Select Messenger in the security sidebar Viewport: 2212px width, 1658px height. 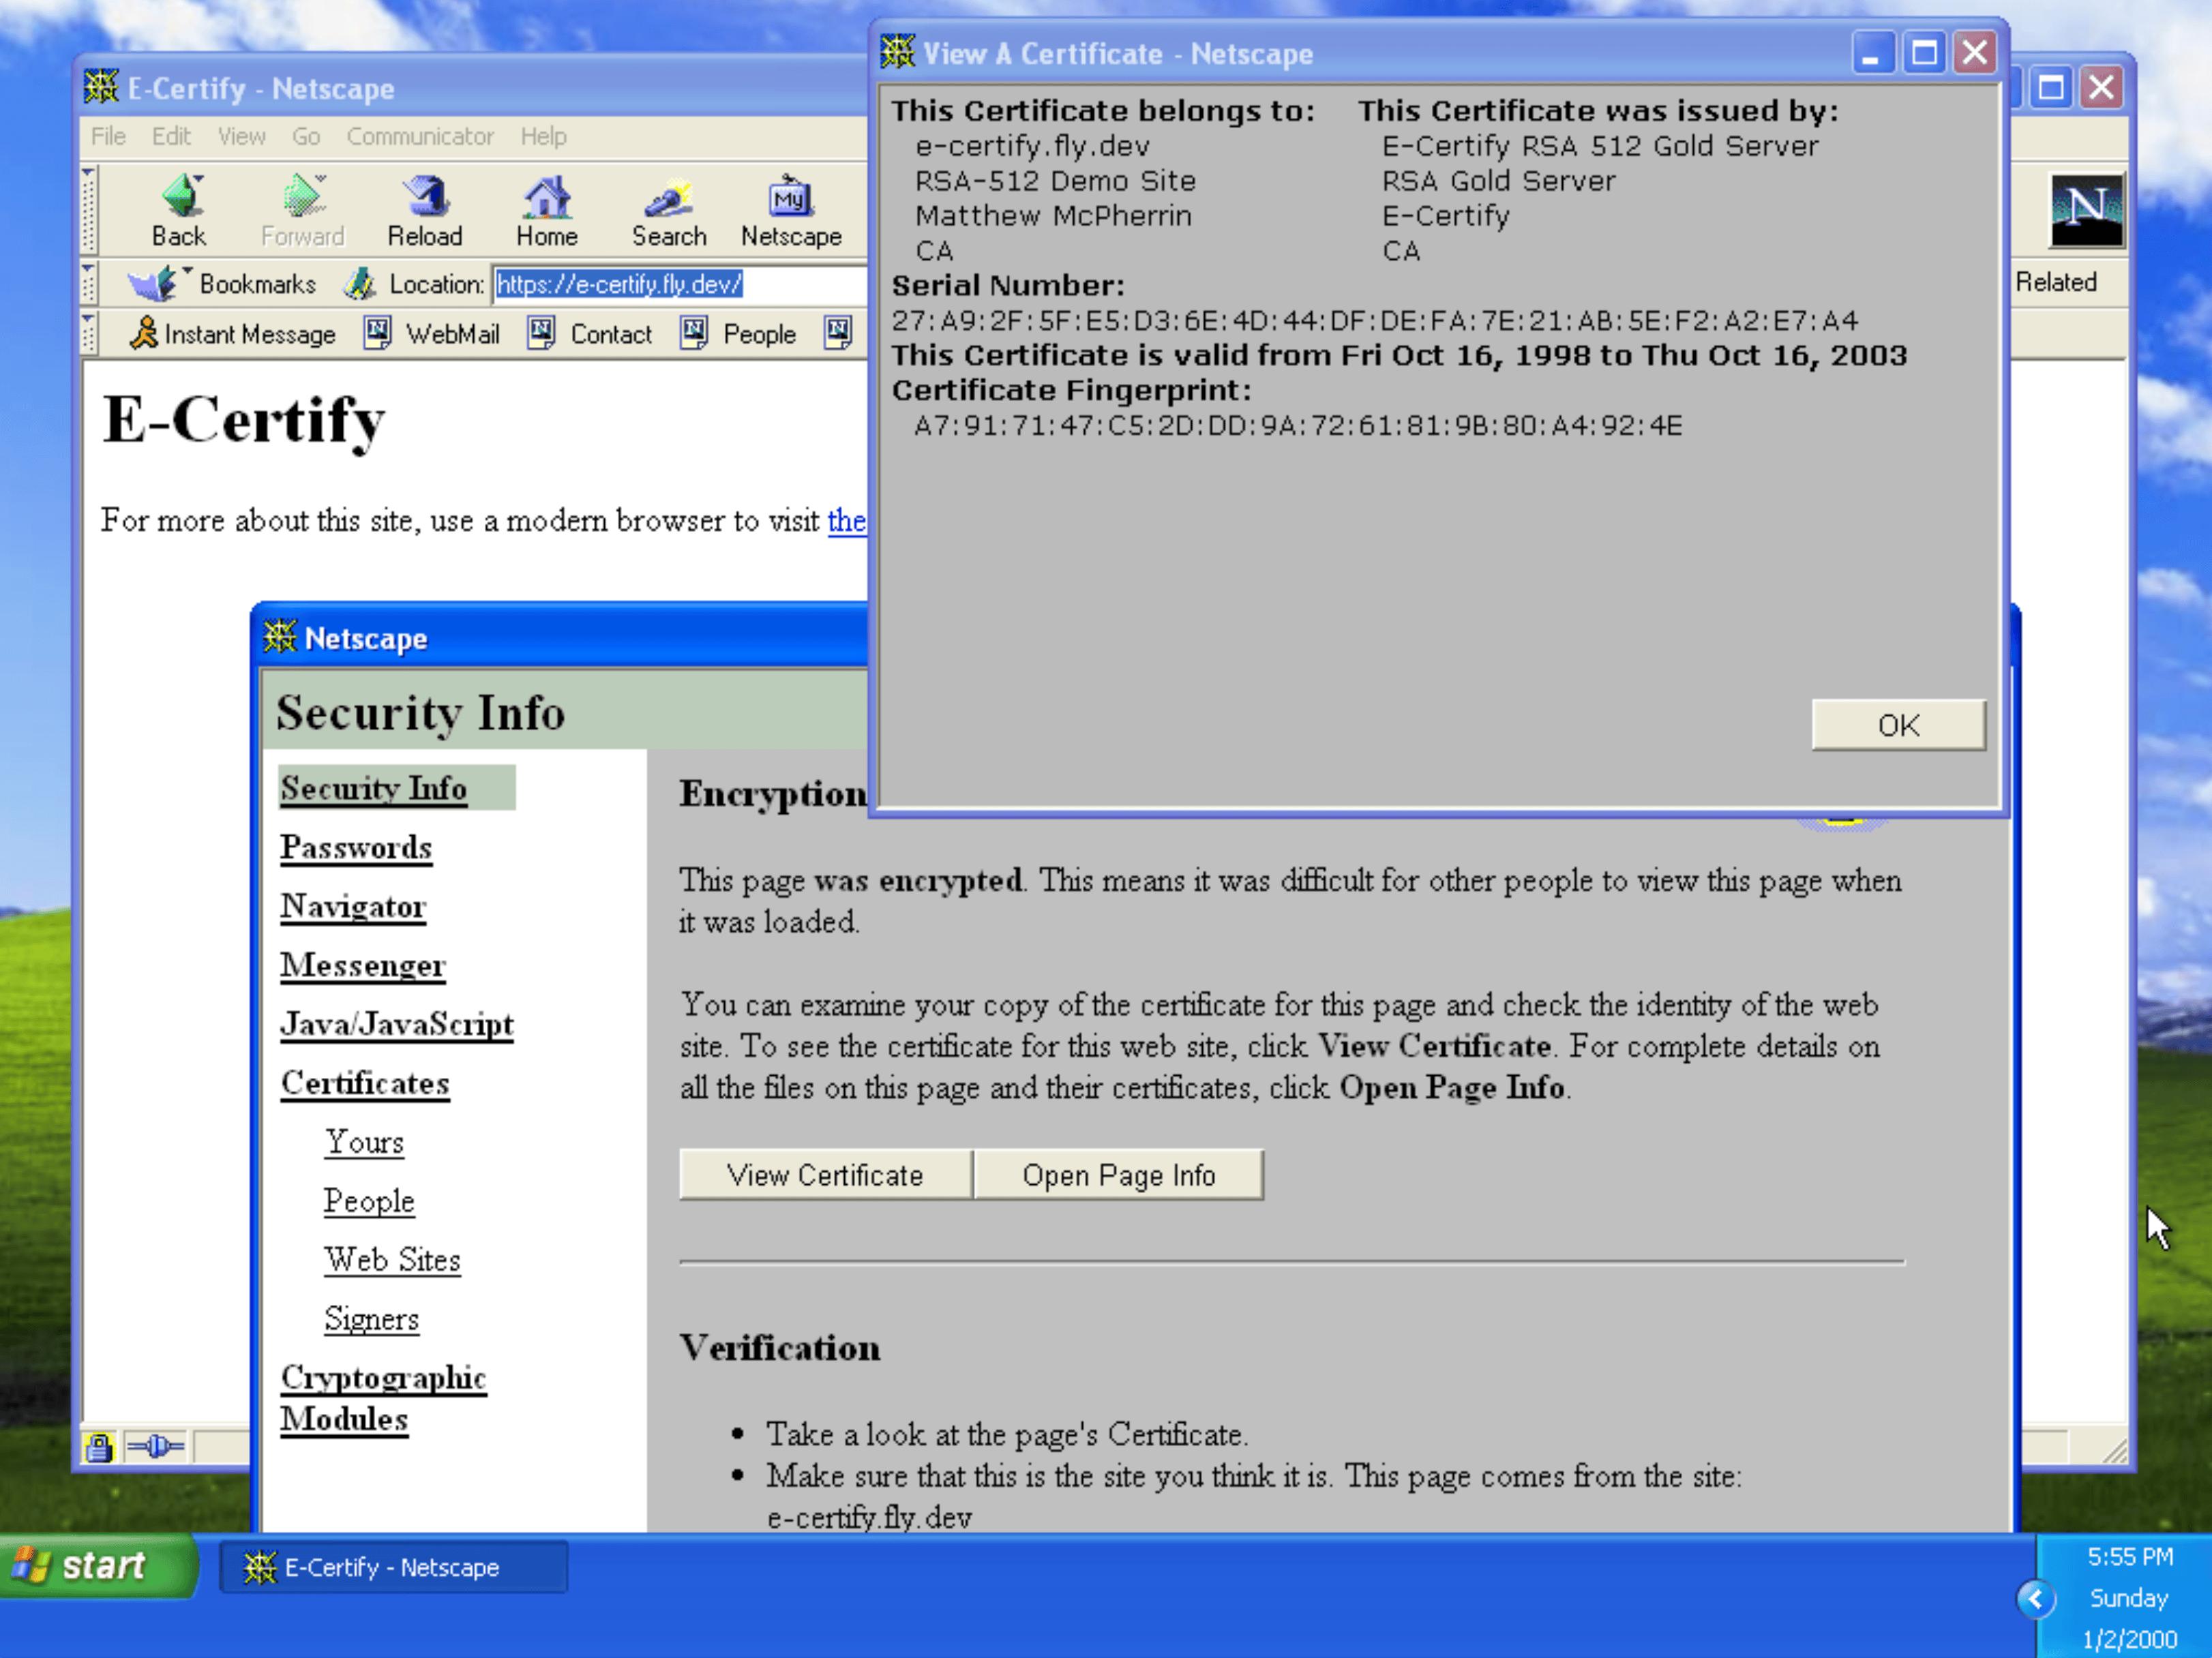pyautogui.click(x=363, y=966)
